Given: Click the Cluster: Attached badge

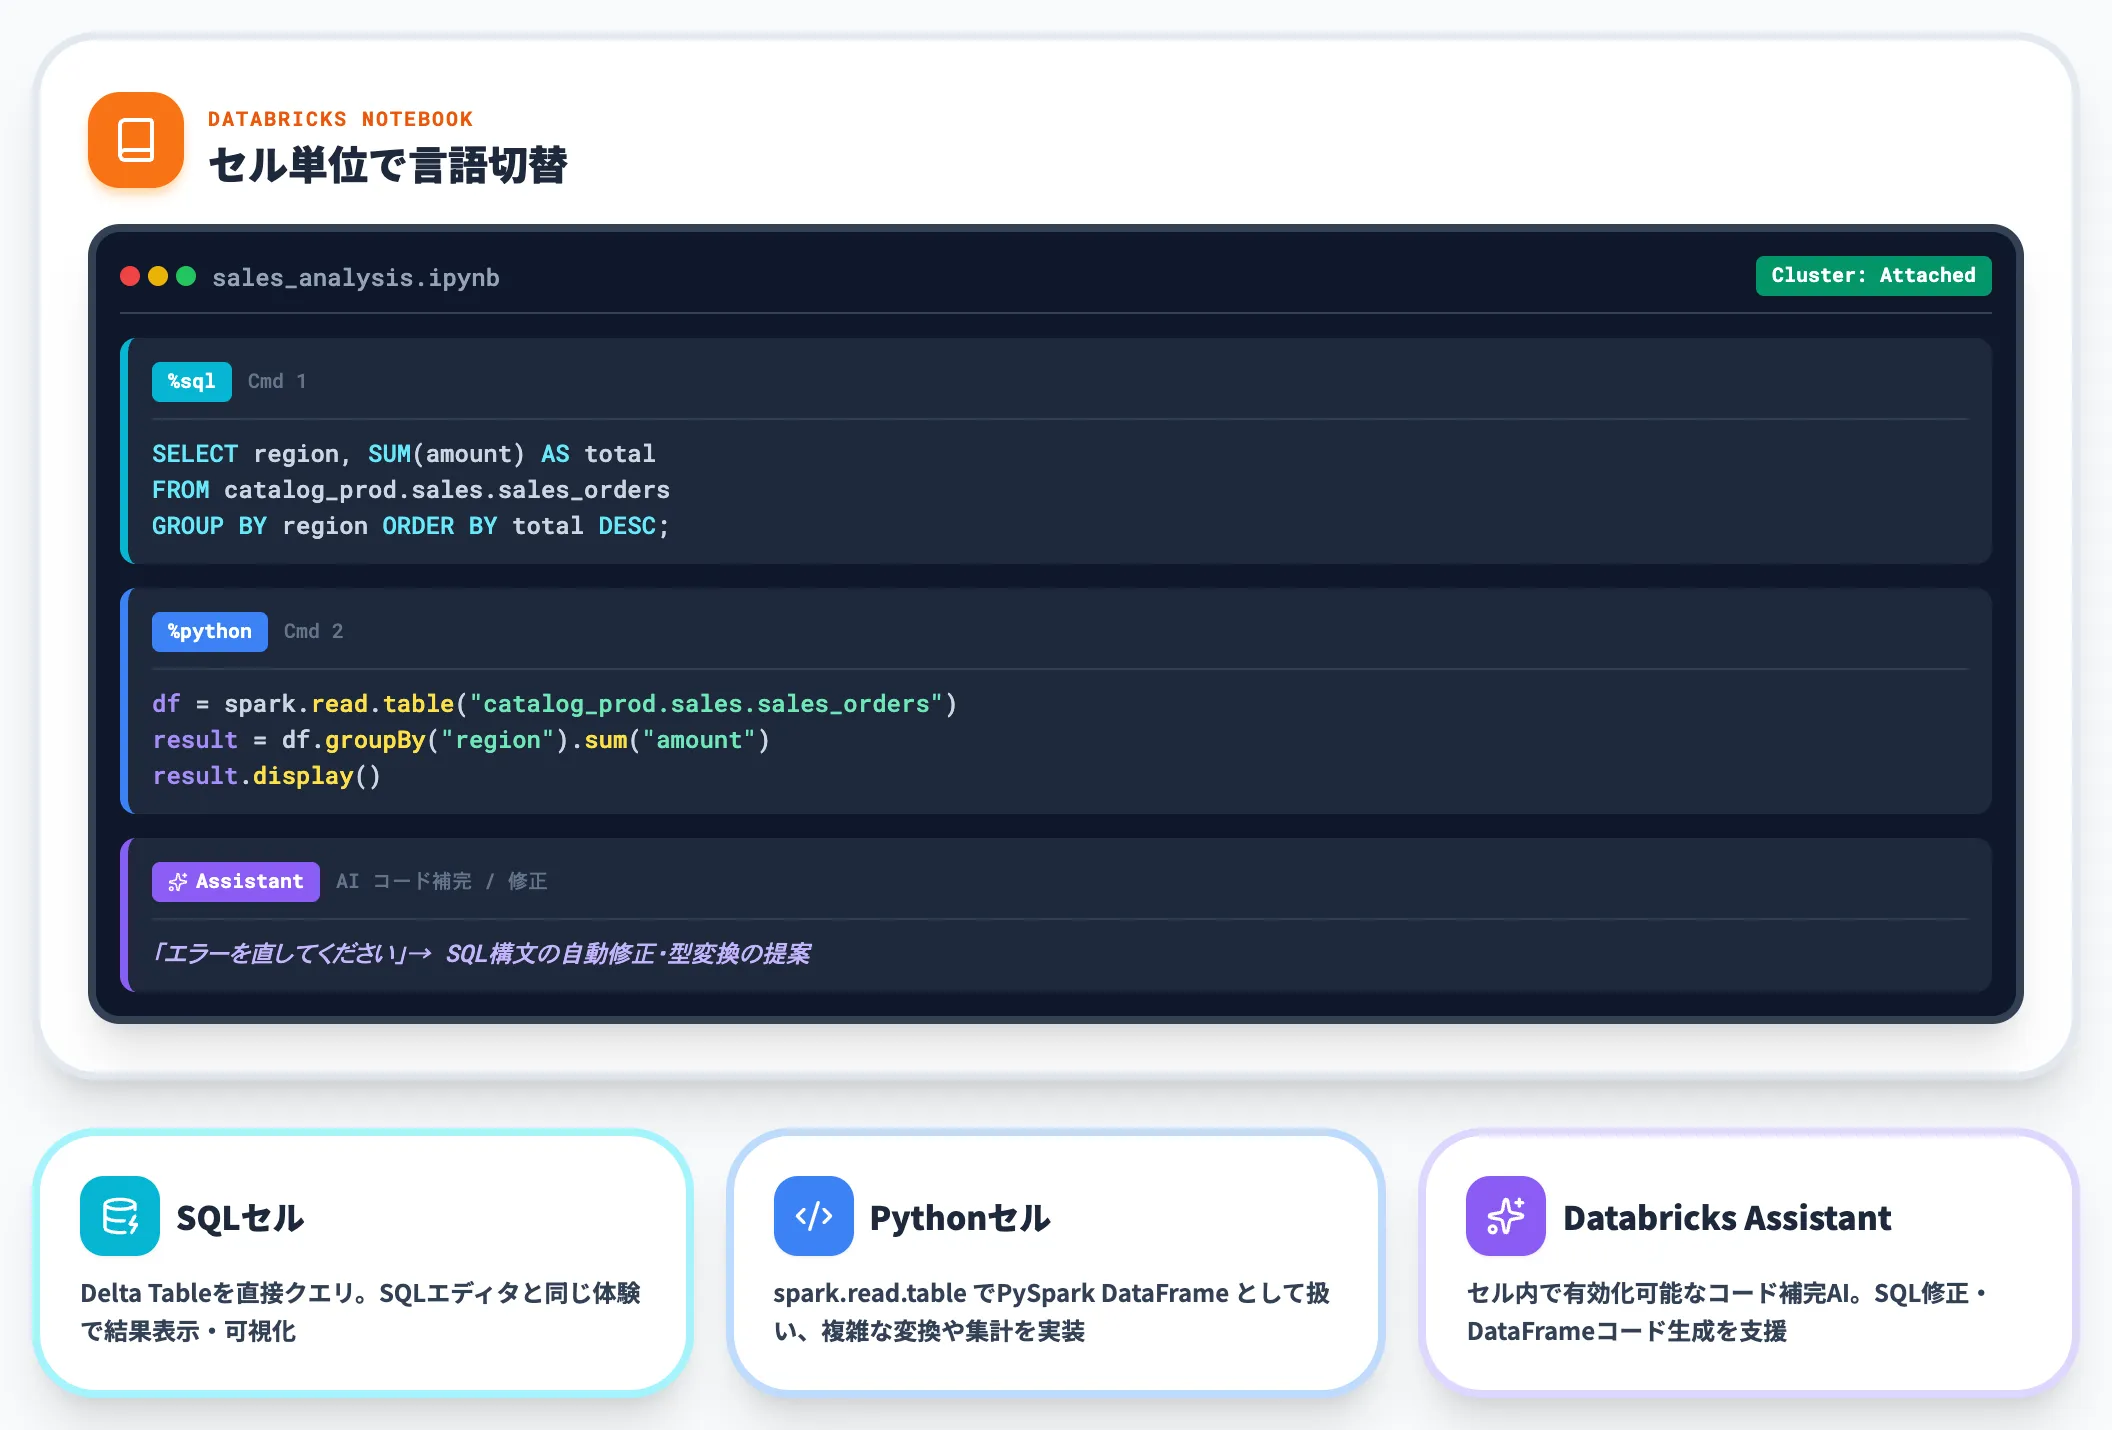Looking at the screenshot, I should click(1873, 276).
